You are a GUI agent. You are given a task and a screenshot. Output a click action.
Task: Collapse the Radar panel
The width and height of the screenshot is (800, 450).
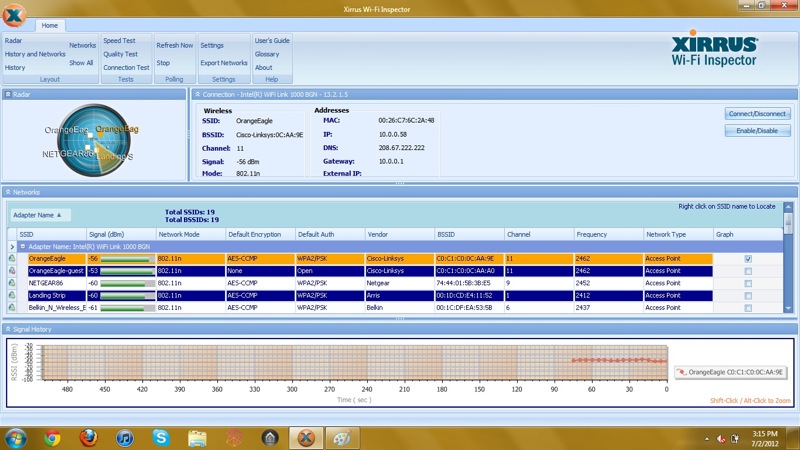point(8,94)
